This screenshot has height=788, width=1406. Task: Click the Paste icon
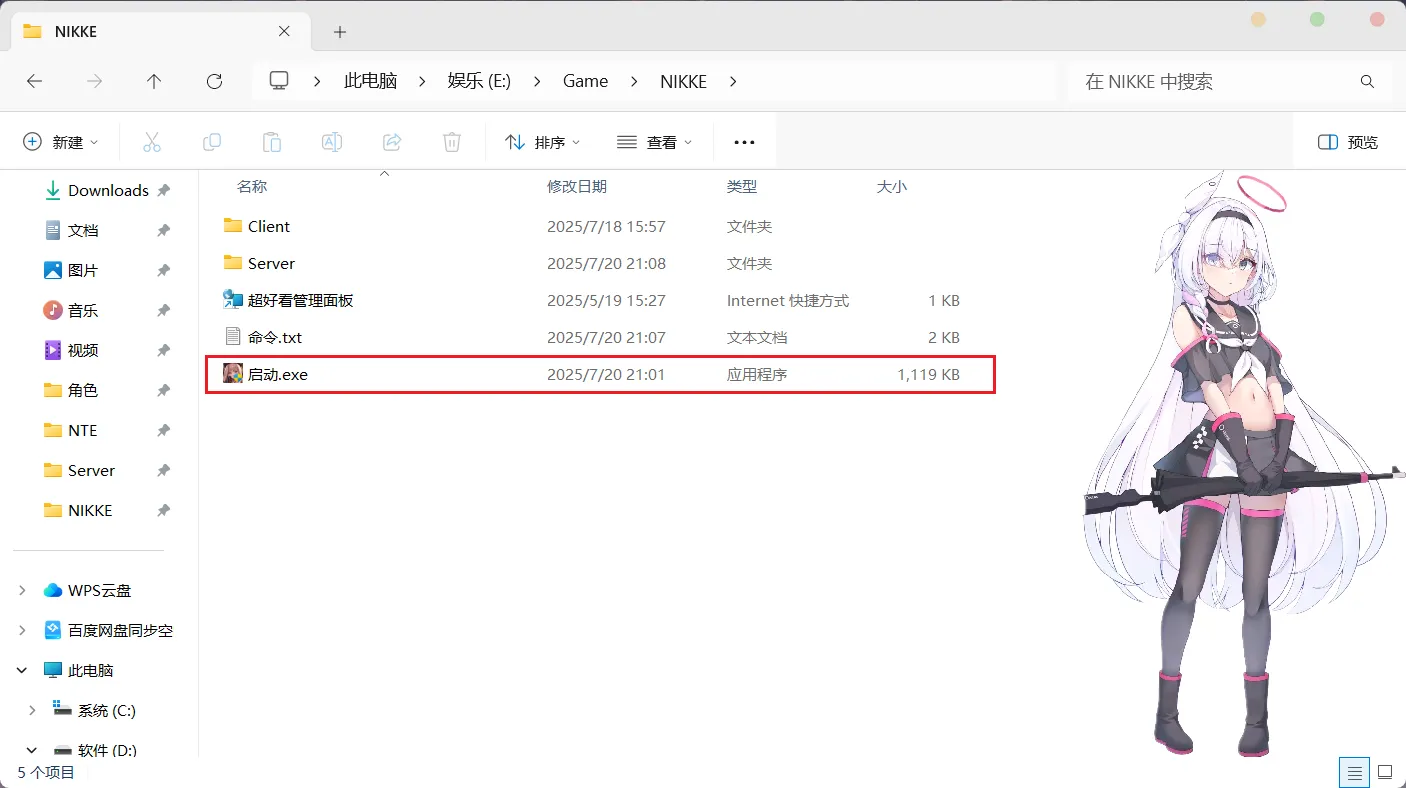[272, 141]
